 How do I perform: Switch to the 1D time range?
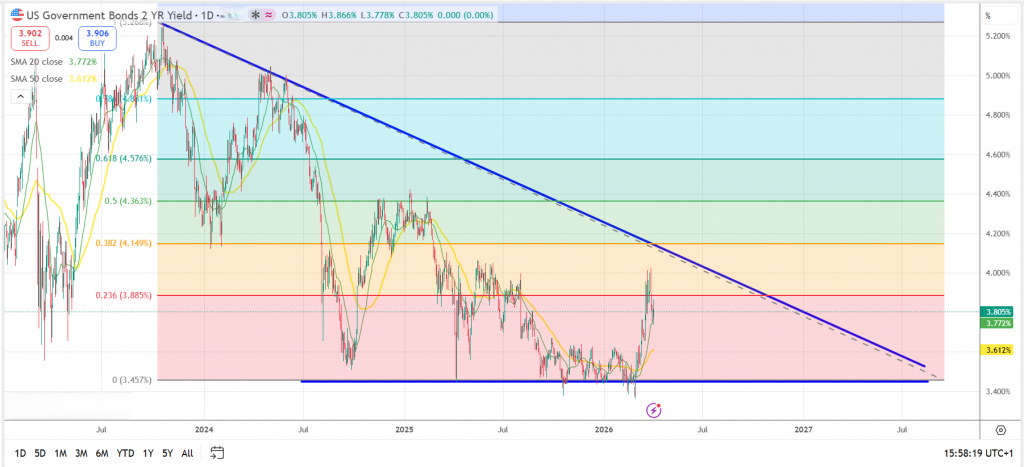pos(21,453)
